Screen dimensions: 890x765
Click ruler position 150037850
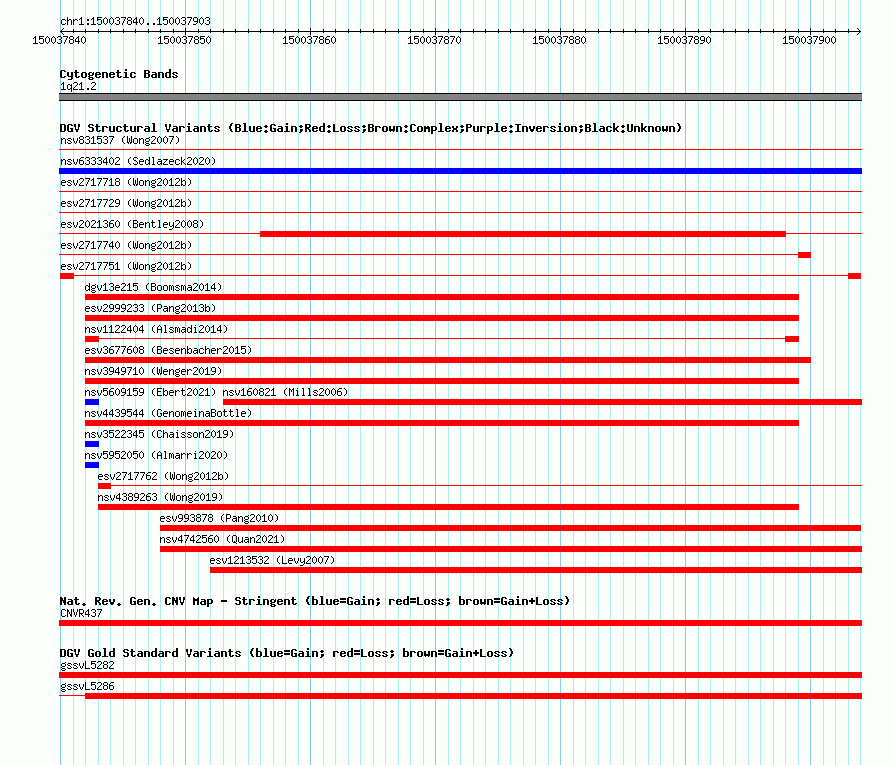[x=184, y=40]
